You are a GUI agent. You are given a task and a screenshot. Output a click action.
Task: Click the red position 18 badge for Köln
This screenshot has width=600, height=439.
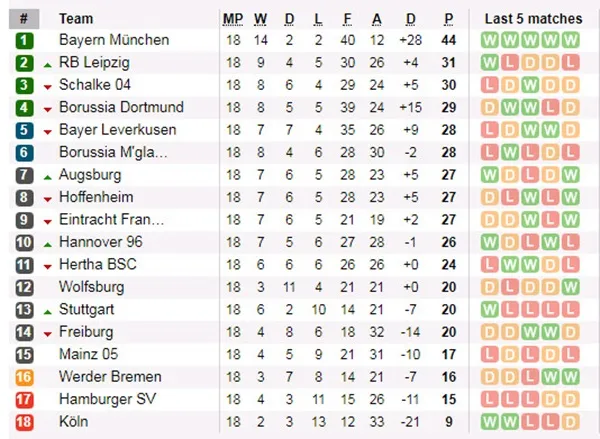click(24, 422)
